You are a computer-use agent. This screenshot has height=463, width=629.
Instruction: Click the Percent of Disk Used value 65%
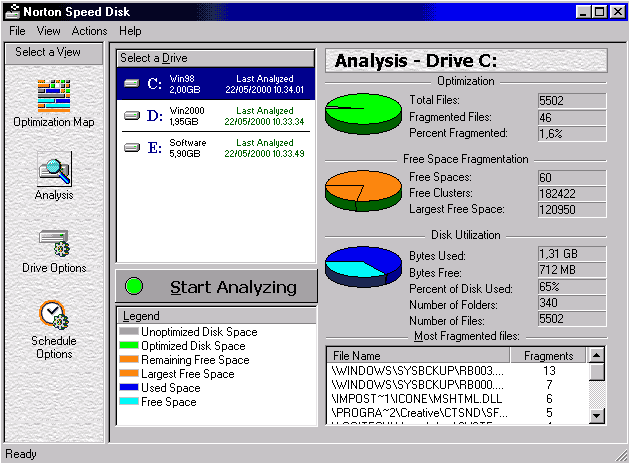coord(572,287)
